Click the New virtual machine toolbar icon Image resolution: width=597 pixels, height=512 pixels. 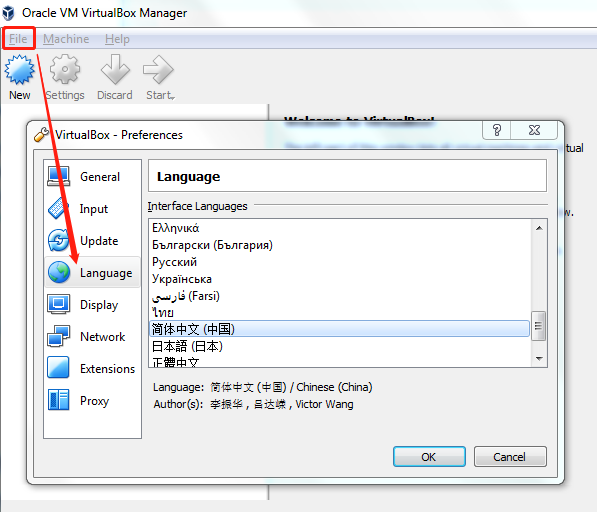pyautogui.click(x=19, y=69)
